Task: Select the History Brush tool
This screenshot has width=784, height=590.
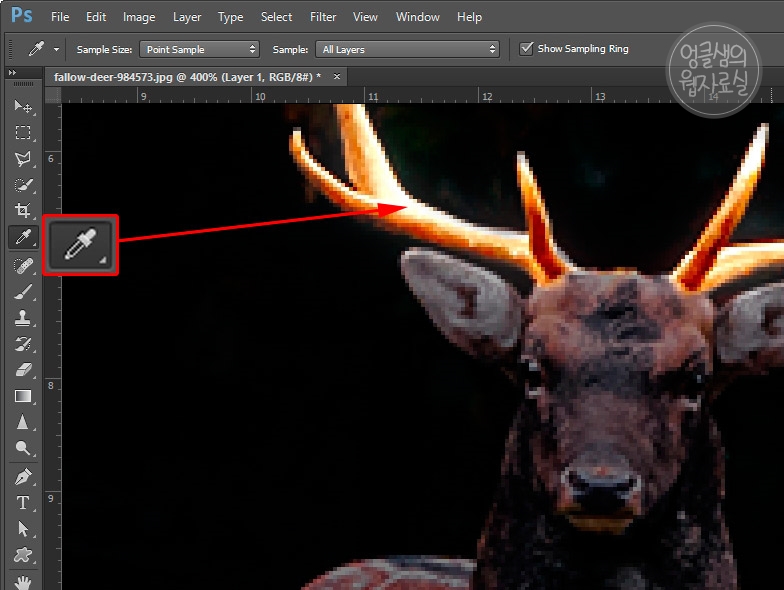Action: coord(22,344)
